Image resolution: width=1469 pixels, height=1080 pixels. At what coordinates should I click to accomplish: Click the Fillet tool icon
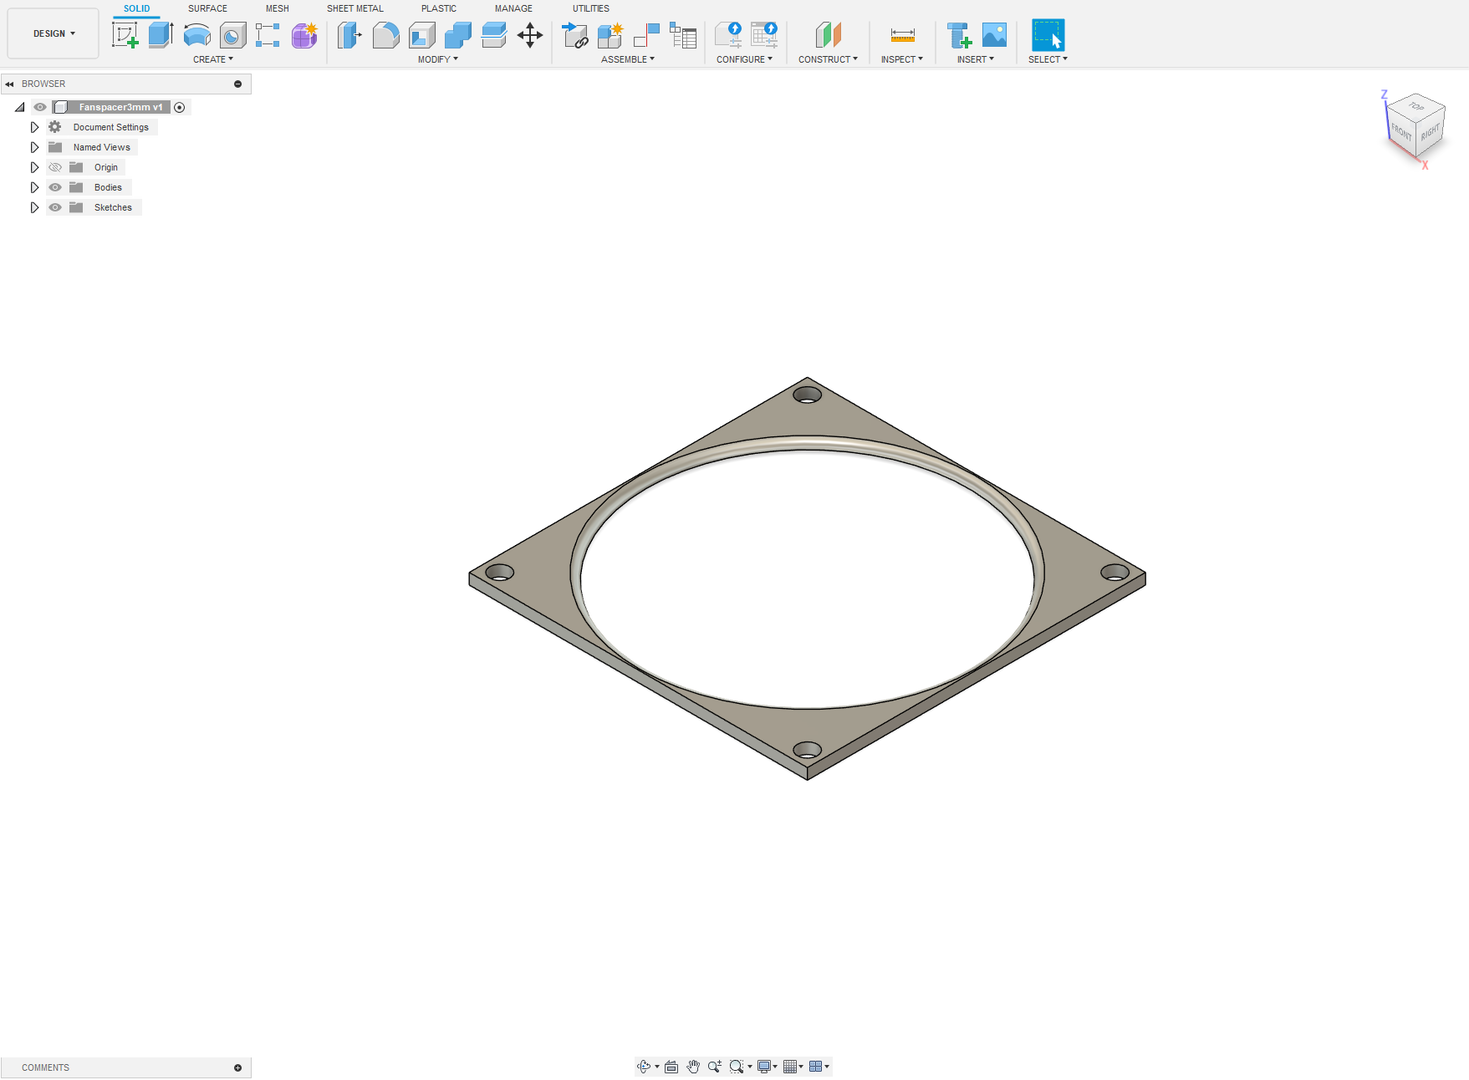tap(386, 35)
